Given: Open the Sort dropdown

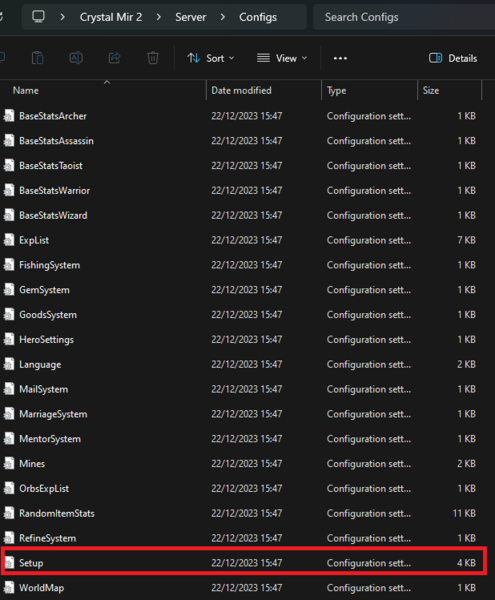Looking at the screenshot, I should point(210,58).
